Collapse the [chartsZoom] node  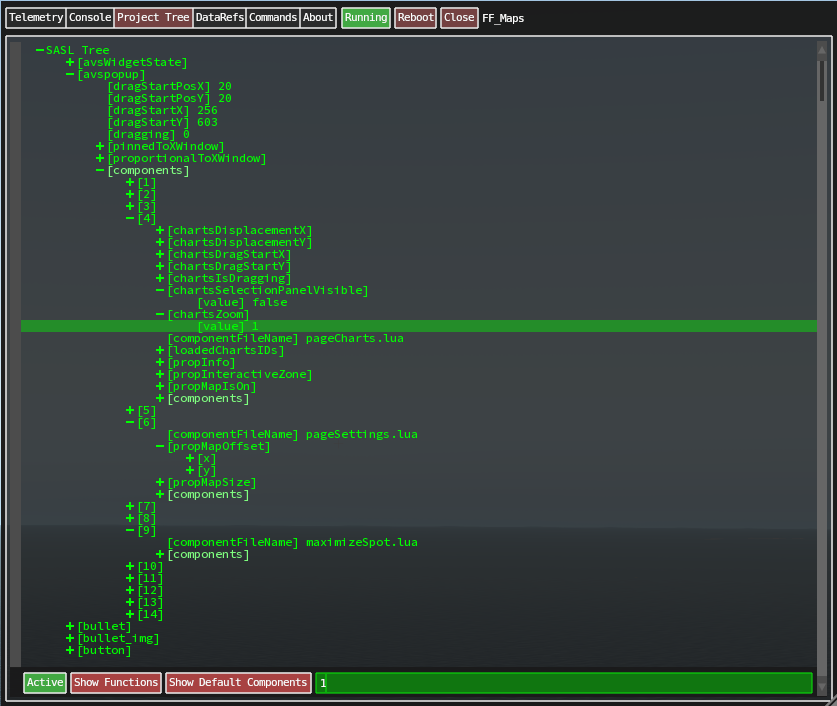159,314
